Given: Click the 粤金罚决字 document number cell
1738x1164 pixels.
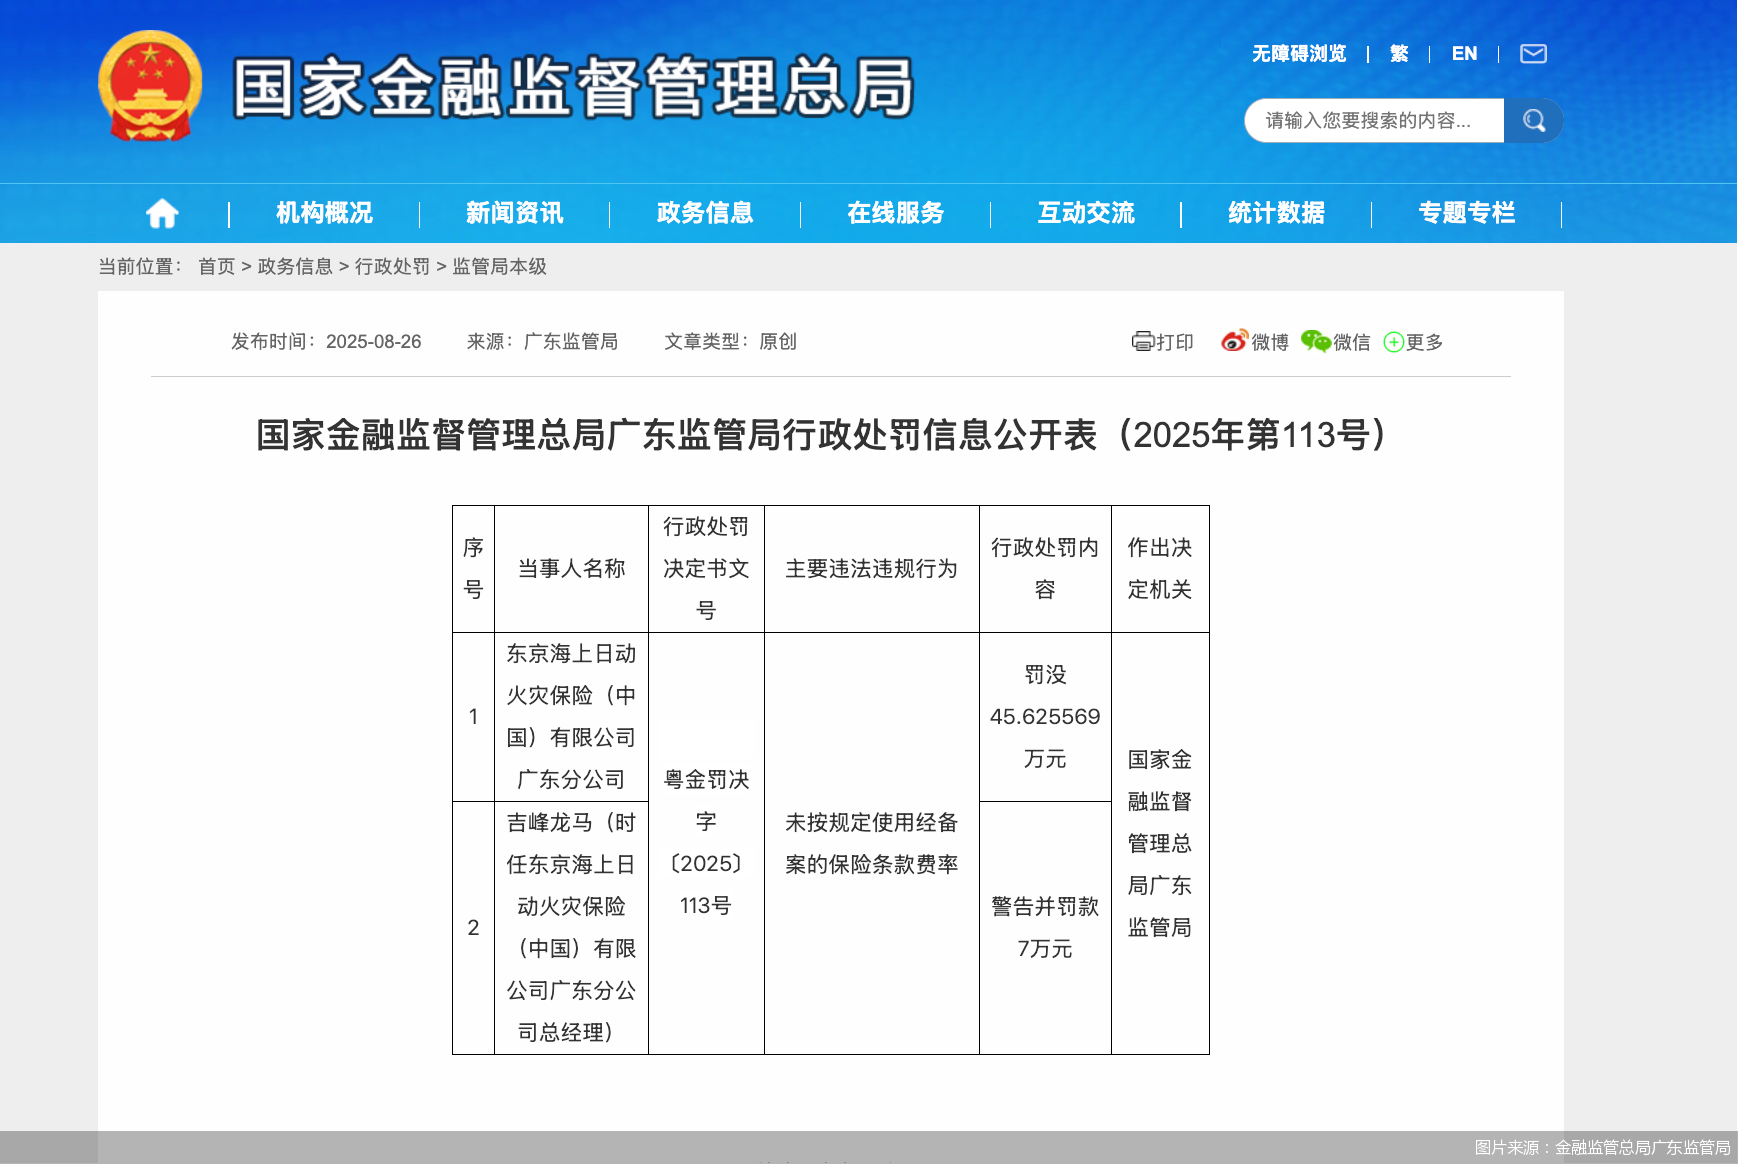Looking at the screenshot, I should click(706, 843).
